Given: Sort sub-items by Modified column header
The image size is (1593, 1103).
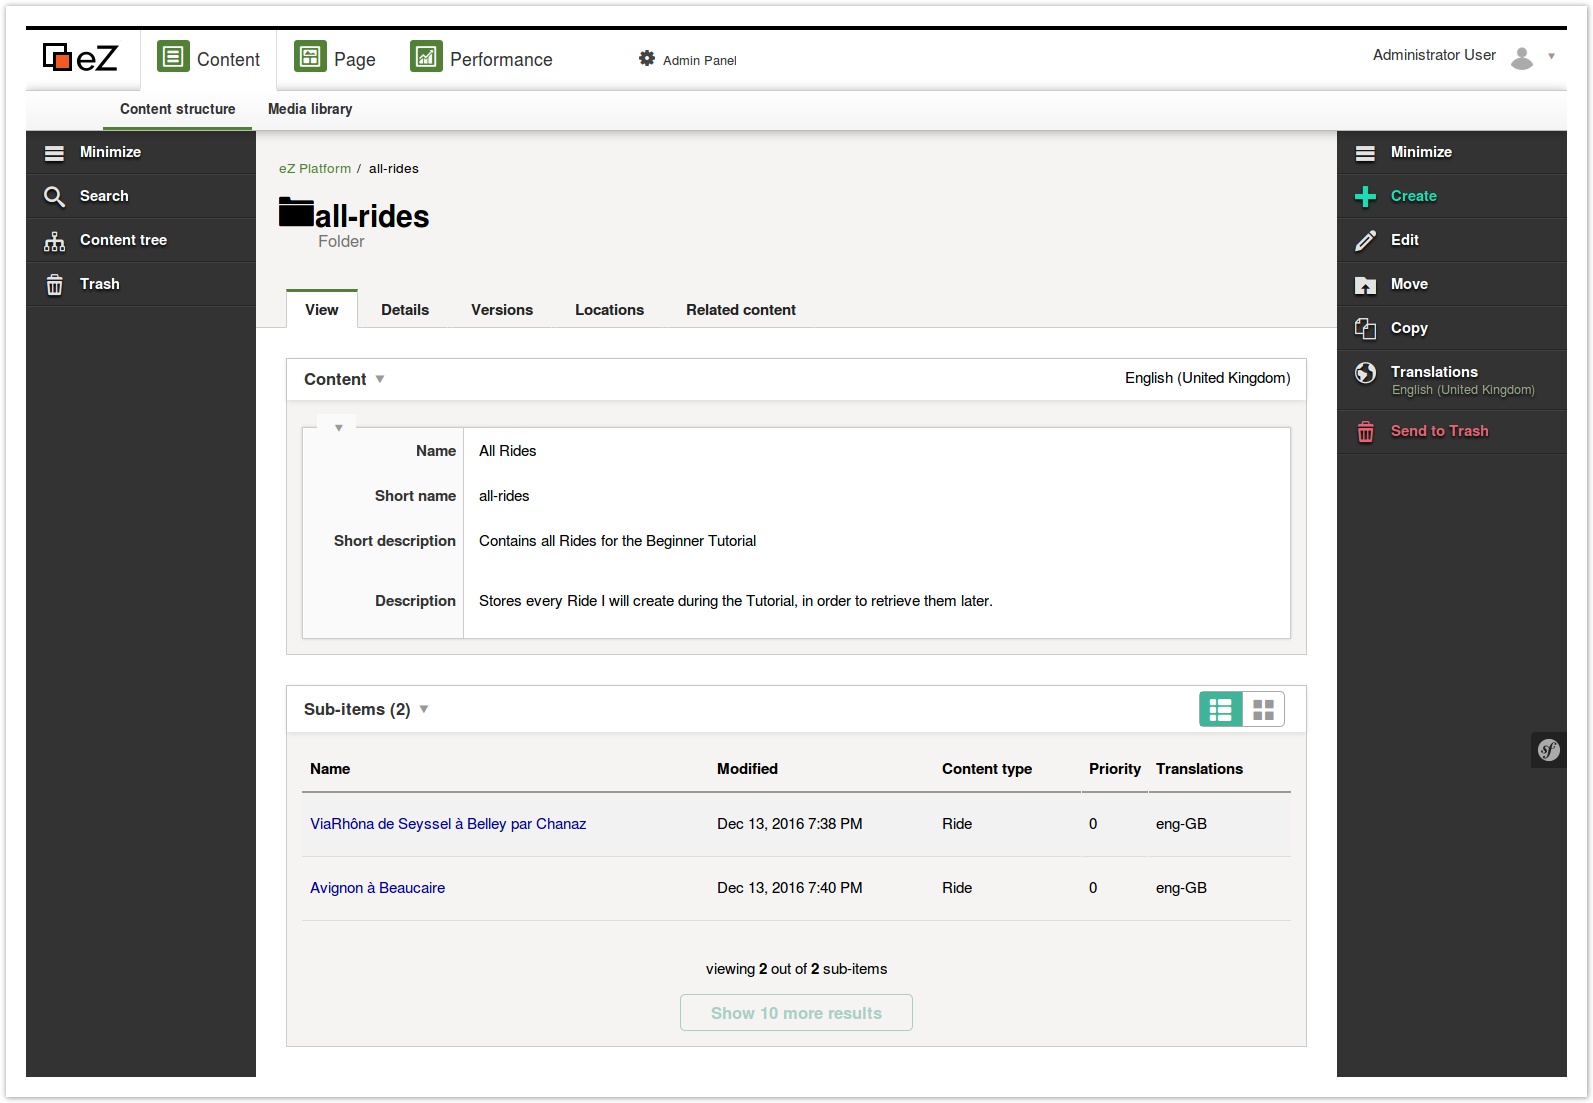Looking at the screenshot, I should point(747,769).
